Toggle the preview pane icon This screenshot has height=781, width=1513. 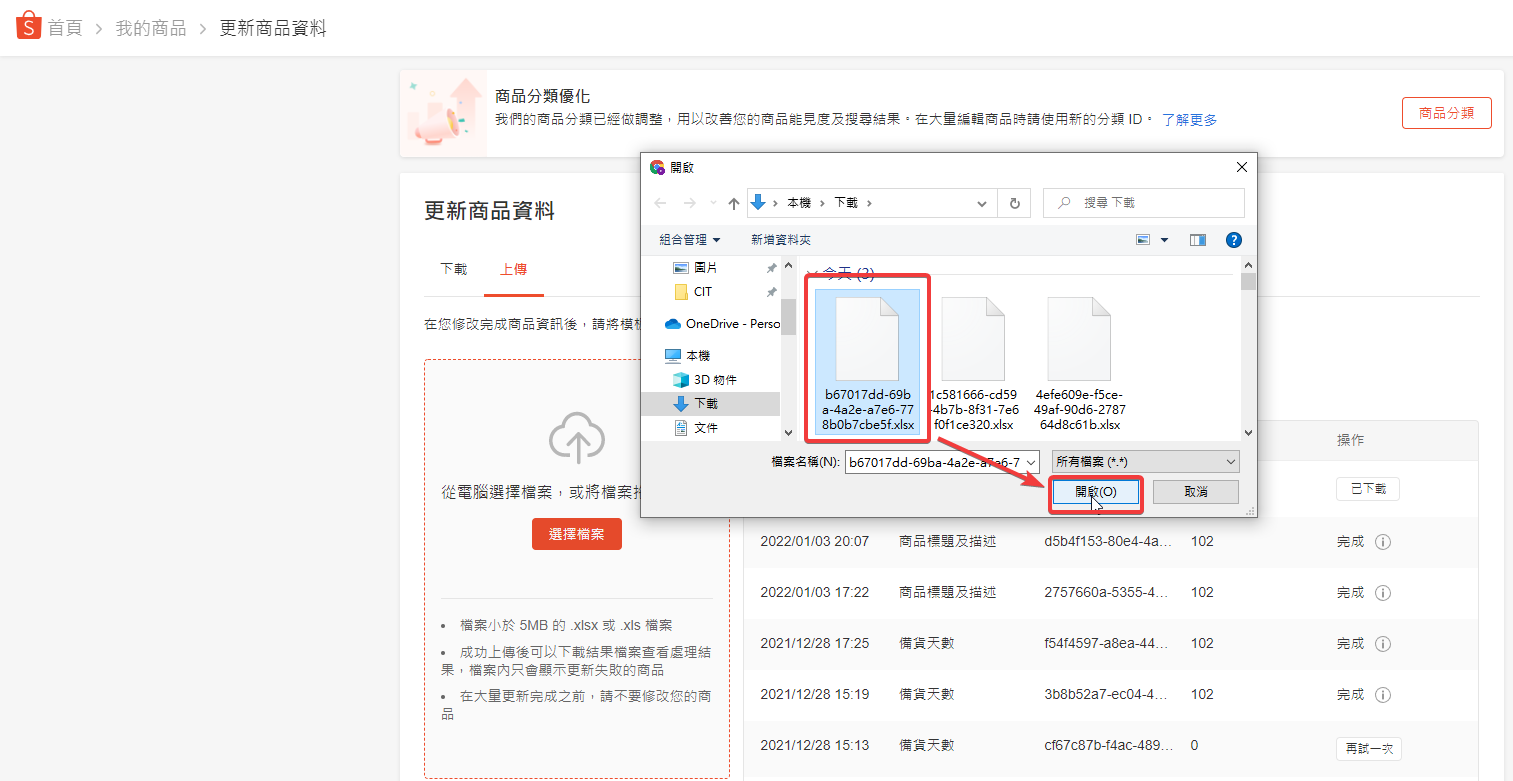coord(1197,240)
